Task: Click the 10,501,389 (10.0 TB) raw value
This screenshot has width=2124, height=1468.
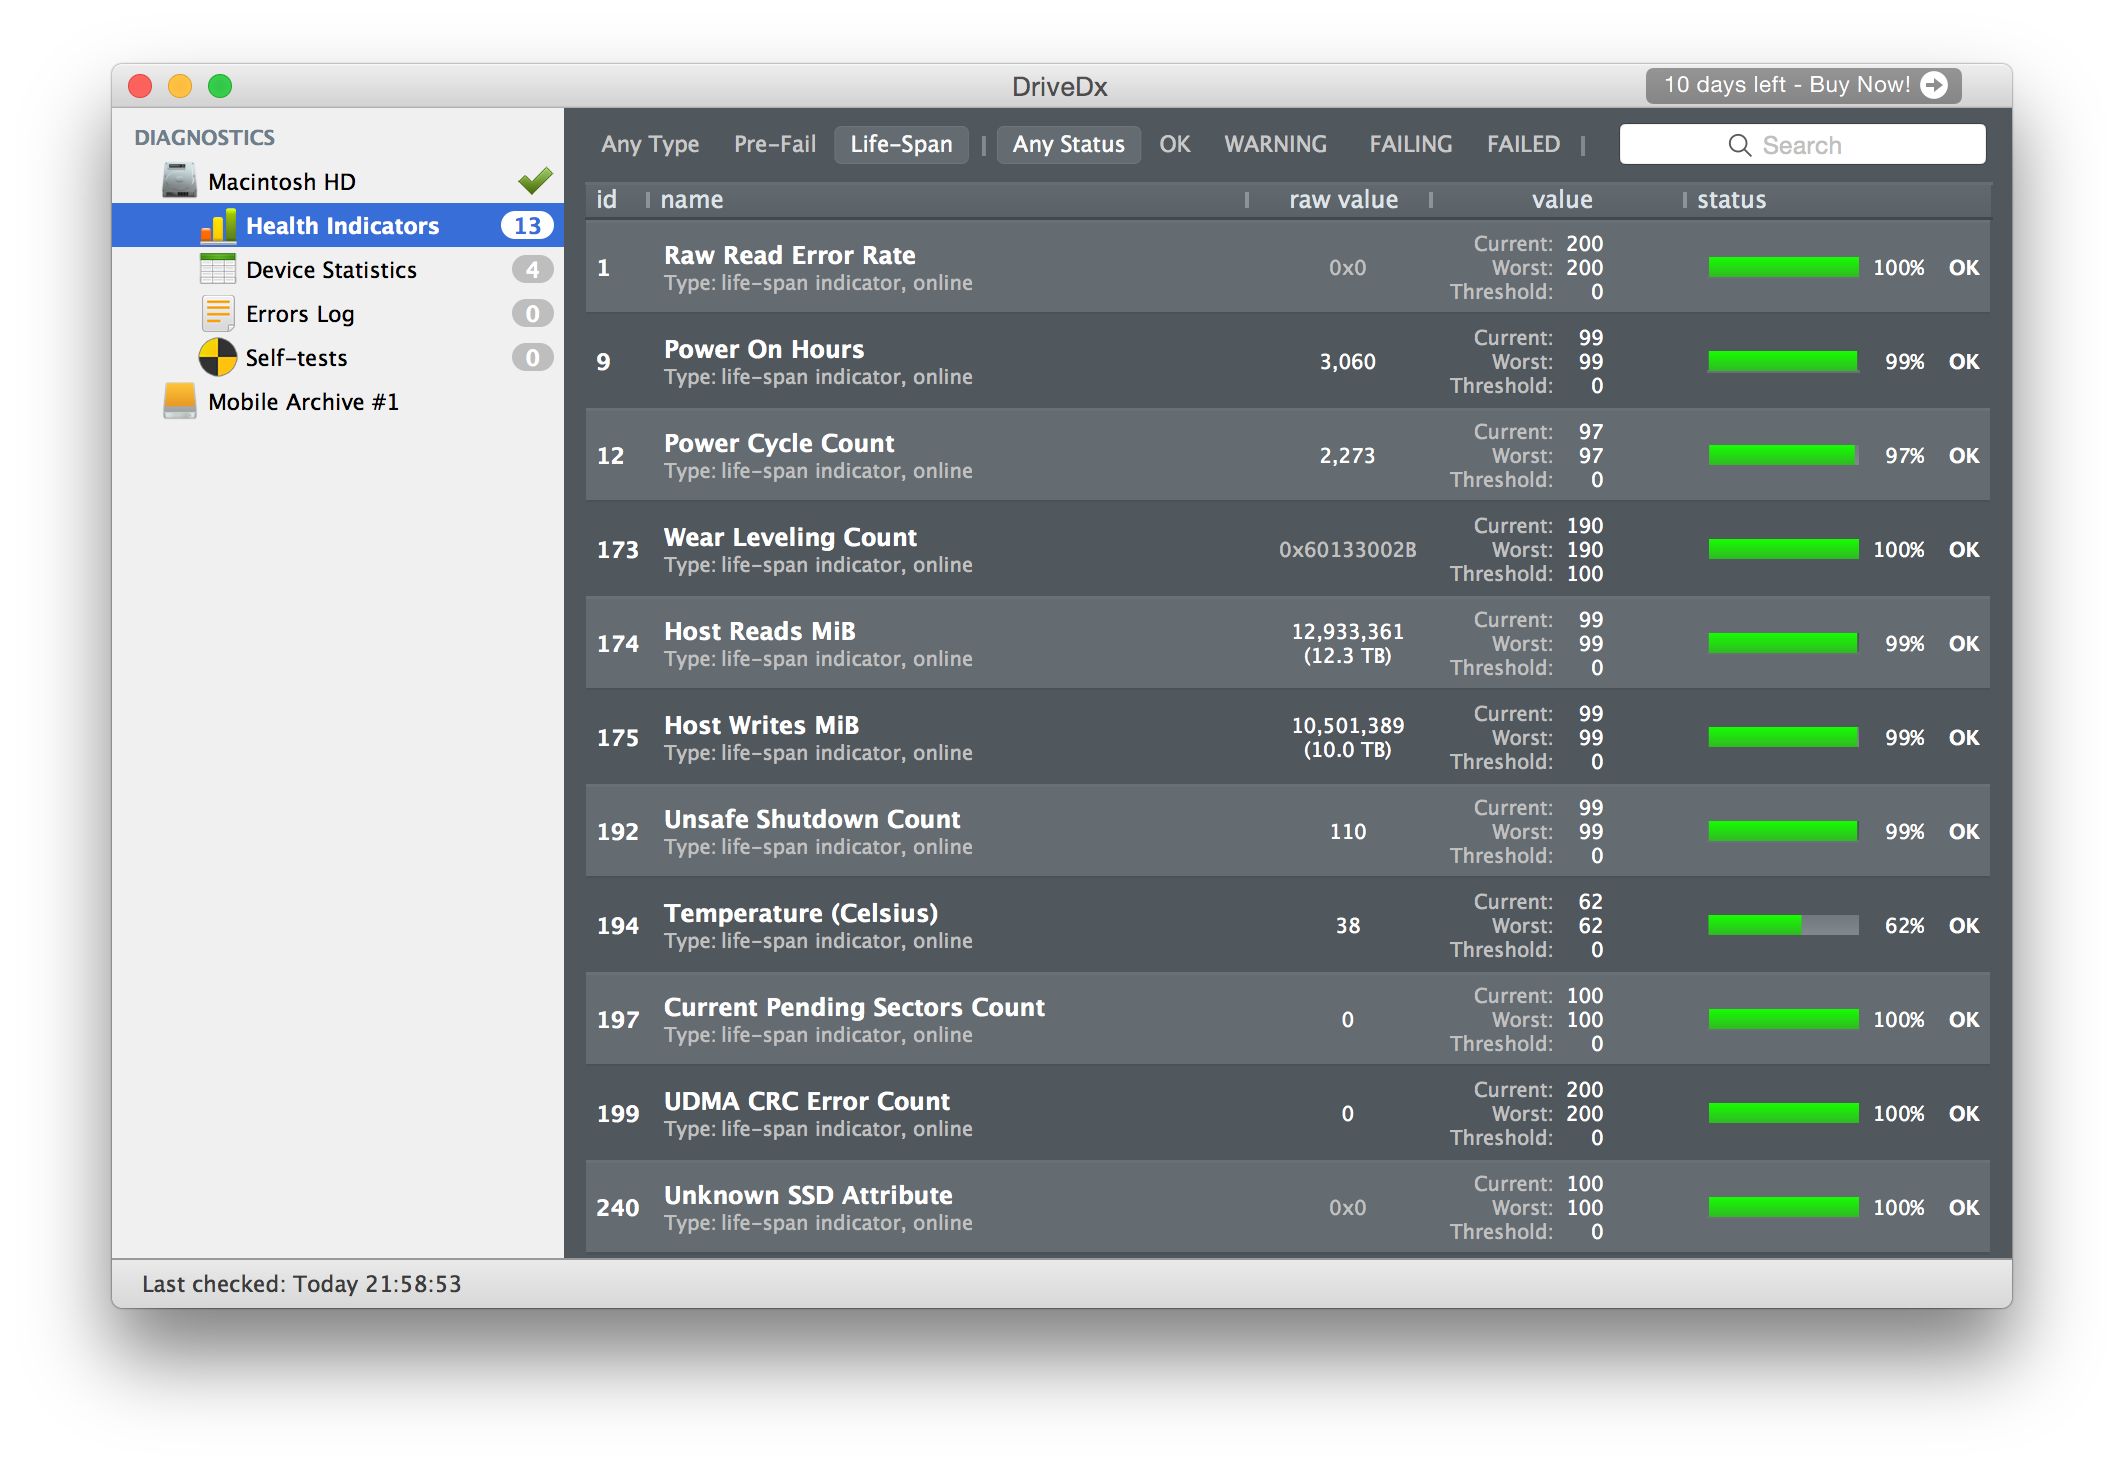Action: coord(1347,737)
